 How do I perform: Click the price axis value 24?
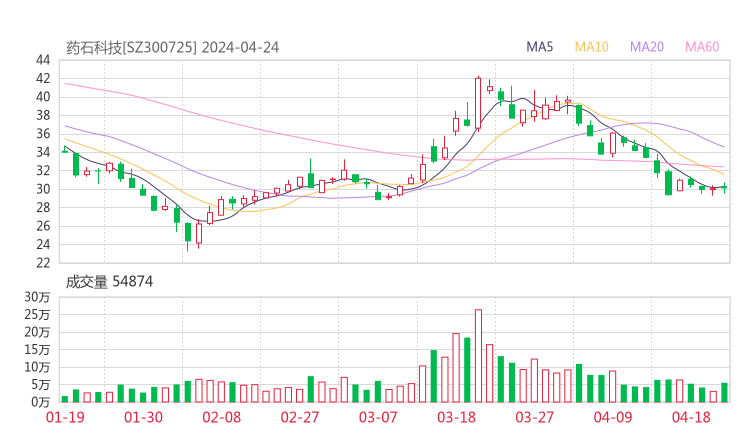(43, 244)
